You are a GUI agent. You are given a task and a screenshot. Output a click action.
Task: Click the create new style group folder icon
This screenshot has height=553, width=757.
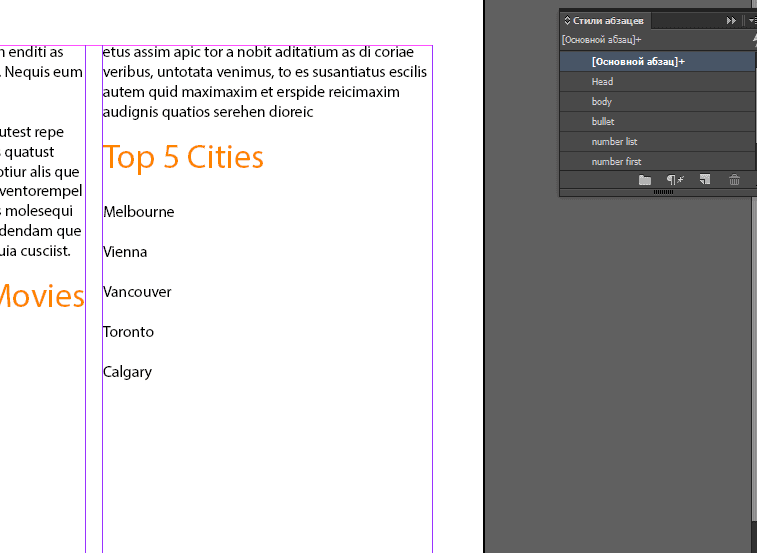click(645, 180)
